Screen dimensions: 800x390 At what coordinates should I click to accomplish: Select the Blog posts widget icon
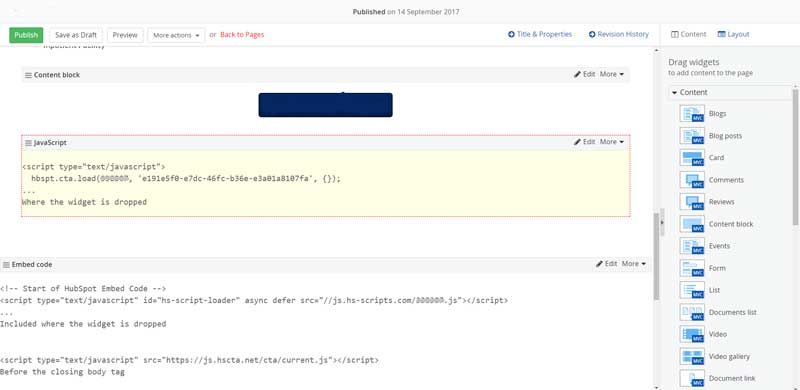pos(692,136)
